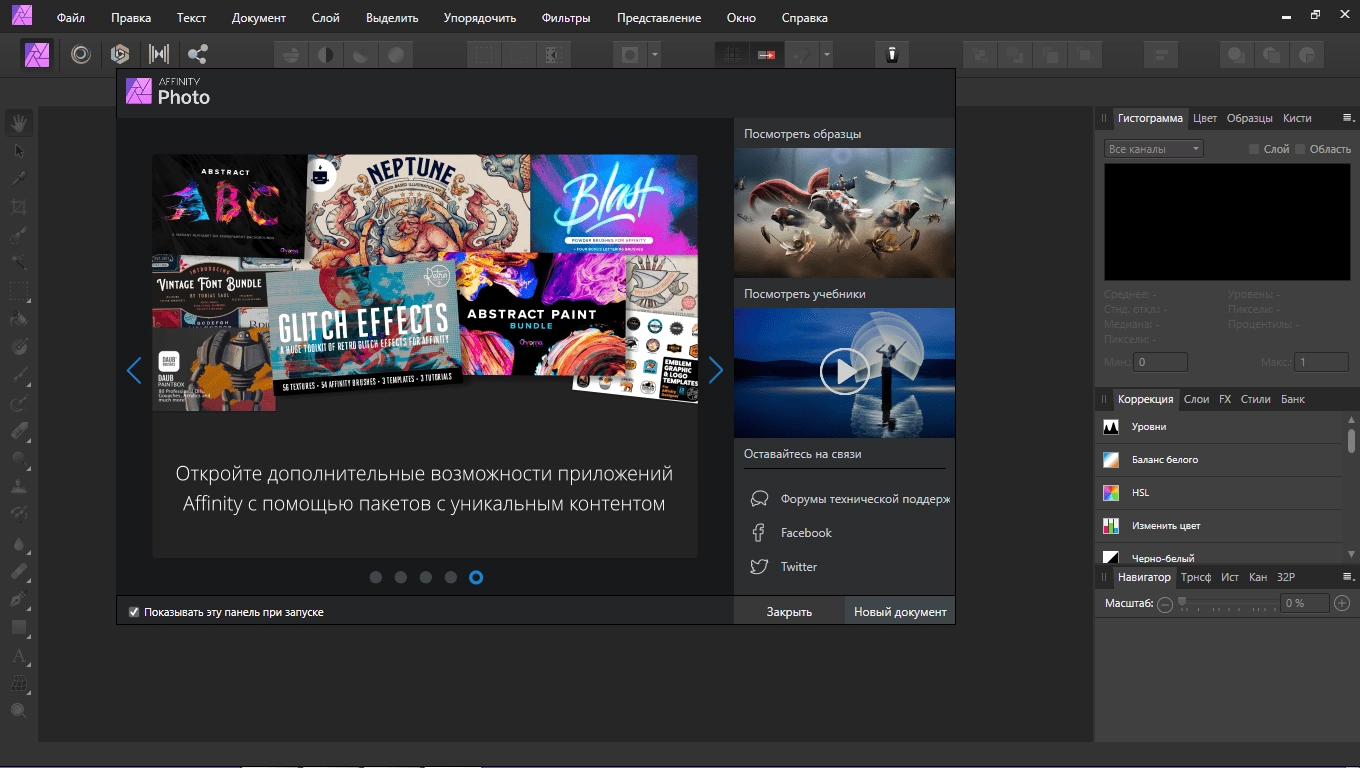Play the tutorials video thumbnail

coord(844,373)
